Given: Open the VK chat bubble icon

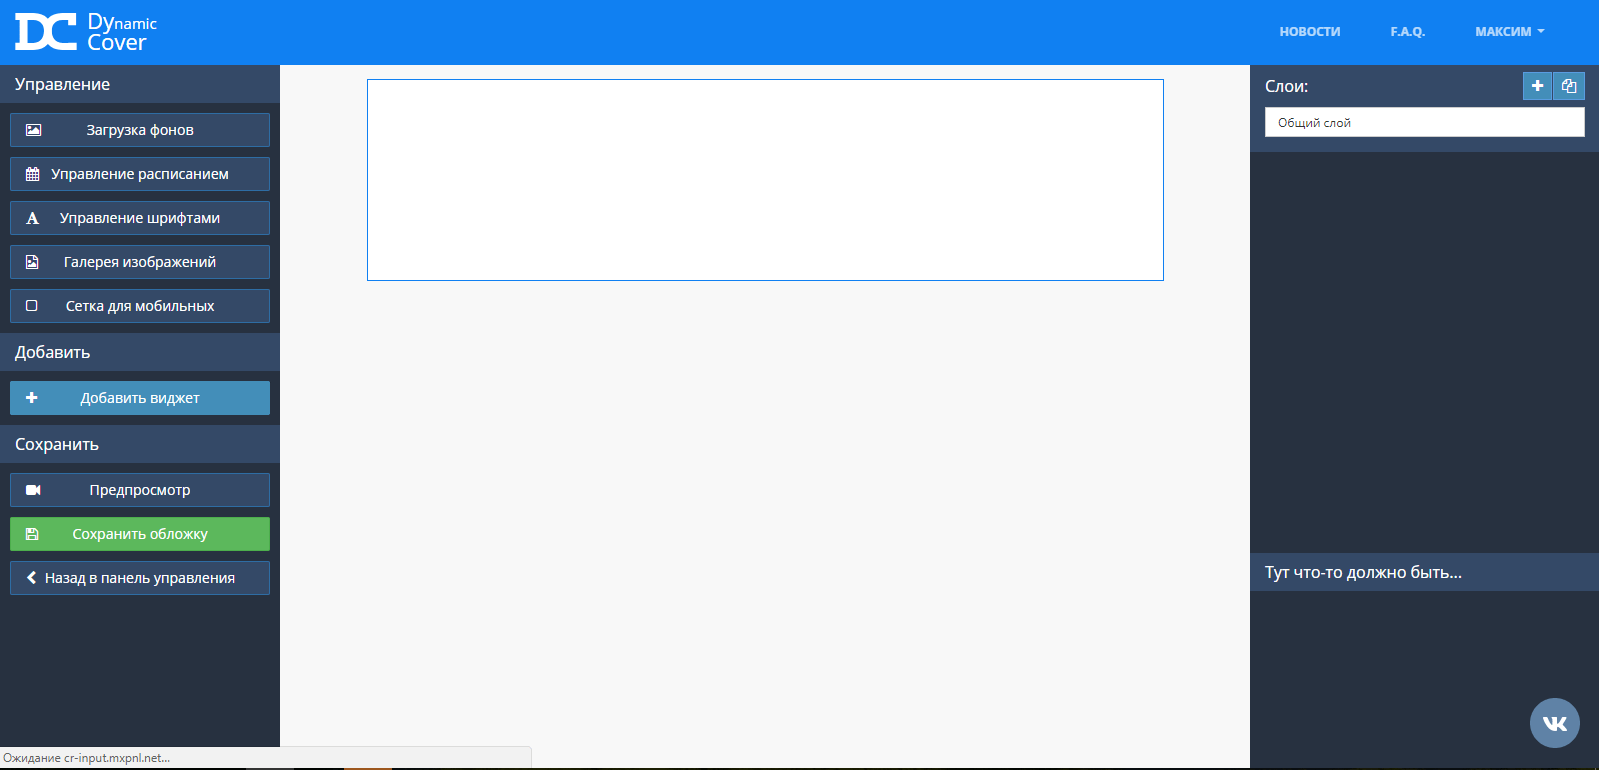Looking at the screenshot, I should pos(1554,723).
